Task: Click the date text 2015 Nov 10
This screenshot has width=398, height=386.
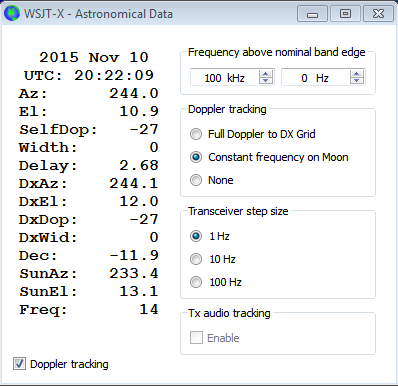Action: [94, 57]
